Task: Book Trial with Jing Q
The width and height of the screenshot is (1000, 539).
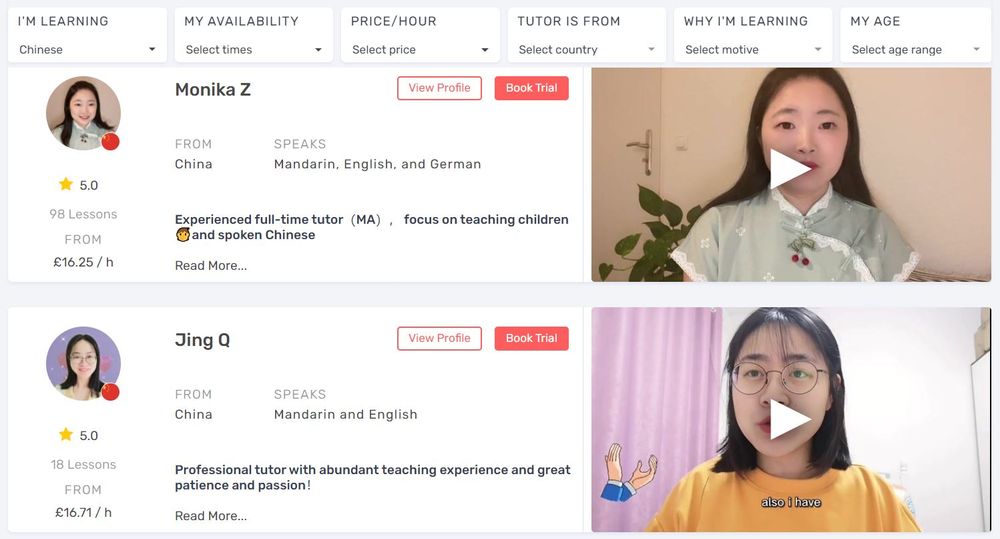Action: [531, 338]
